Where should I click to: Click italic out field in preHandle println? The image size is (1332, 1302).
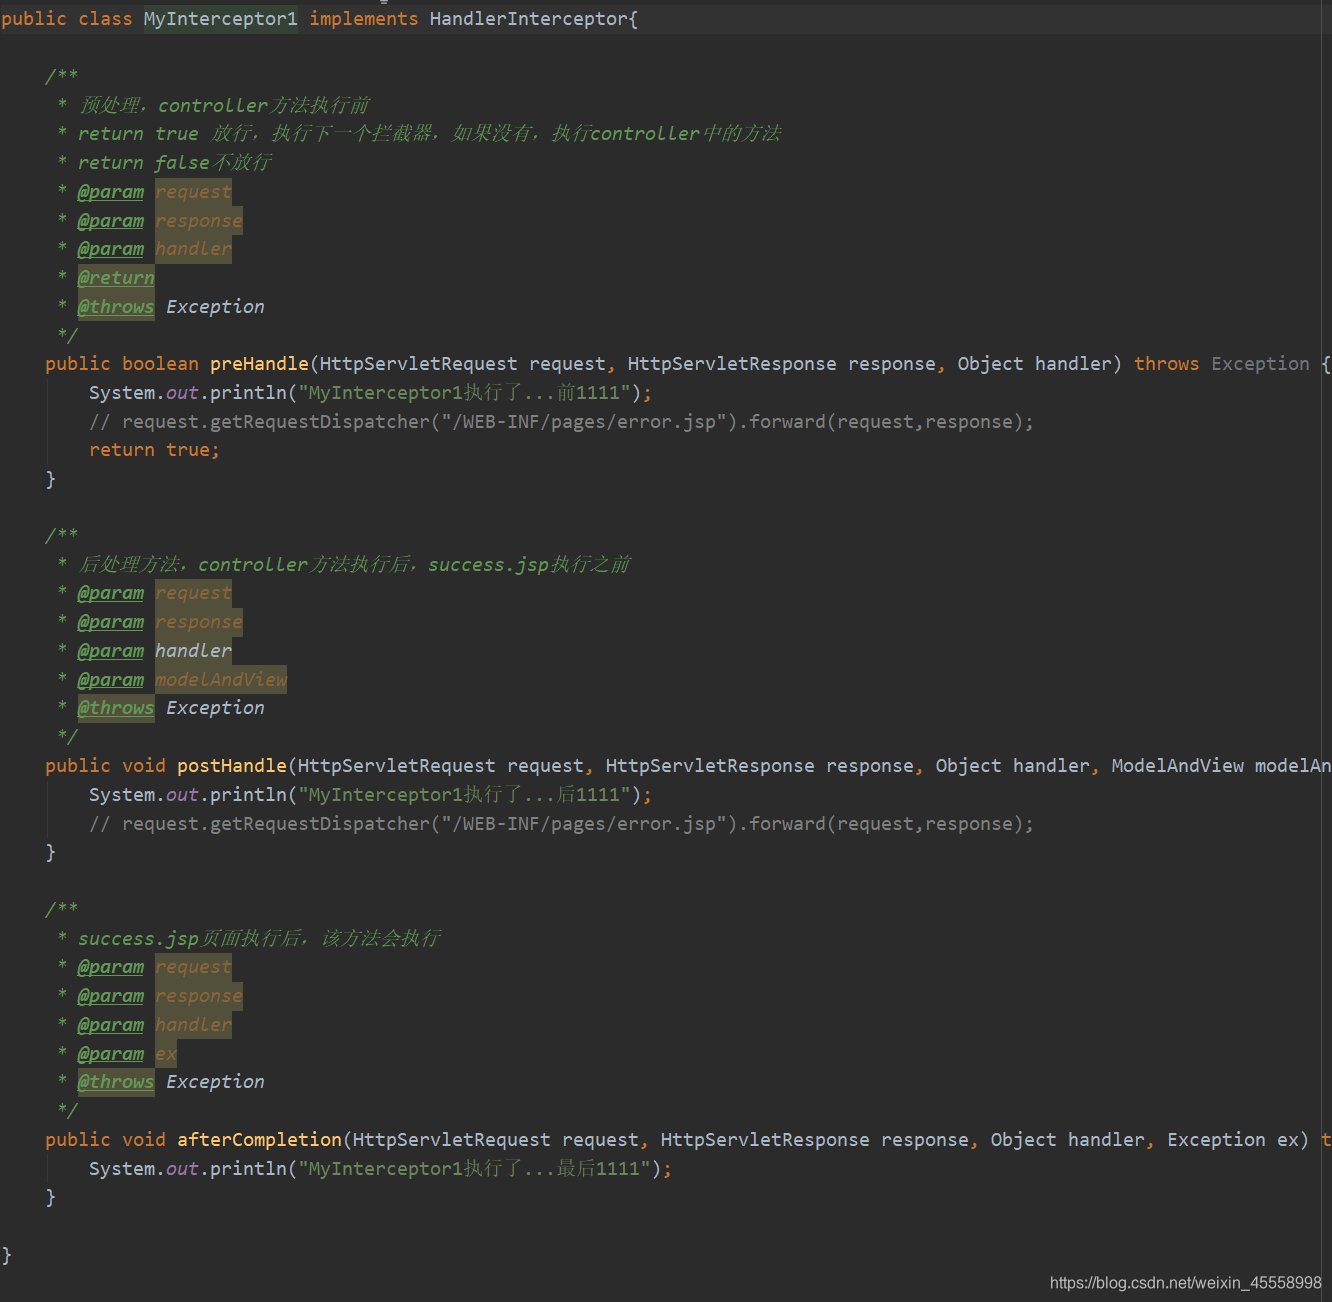[182, 393]
